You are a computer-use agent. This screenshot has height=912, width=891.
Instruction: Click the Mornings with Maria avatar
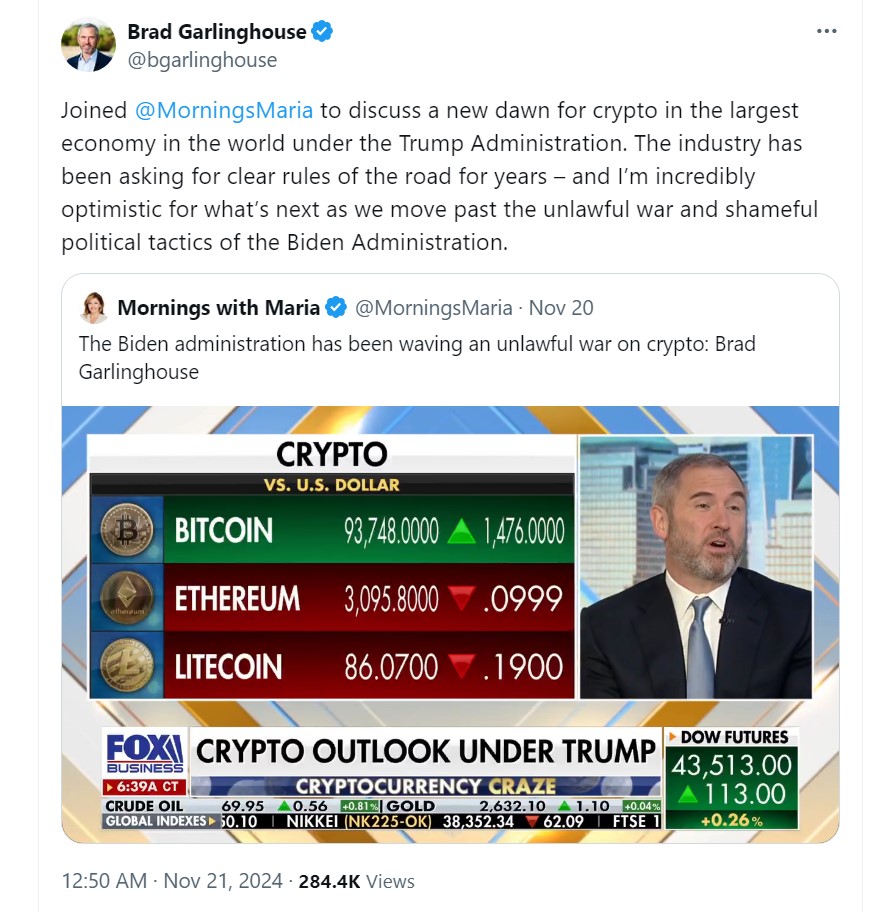94,308
